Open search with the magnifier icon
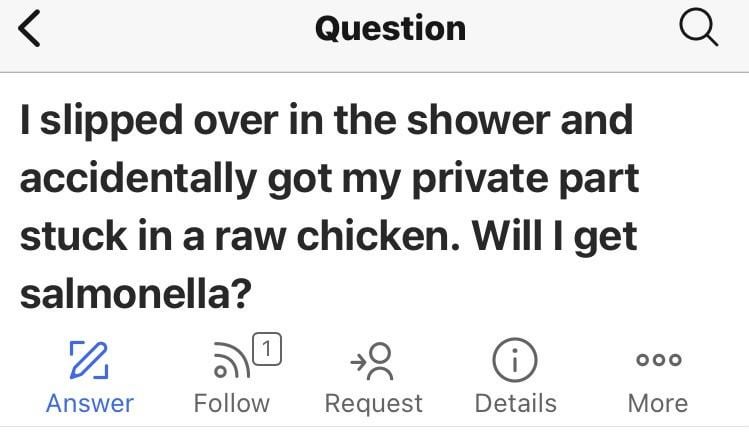The image size is (749, 445). click(698, 28)
